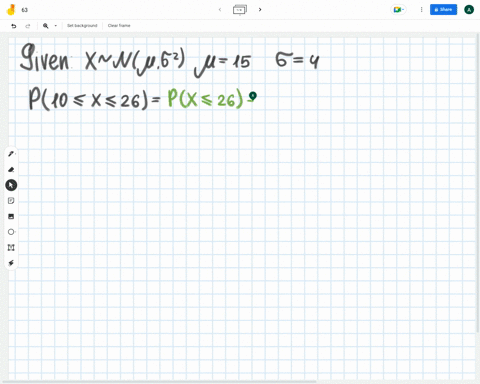
Task: Go to the next frame
Action: coord(260,10)
